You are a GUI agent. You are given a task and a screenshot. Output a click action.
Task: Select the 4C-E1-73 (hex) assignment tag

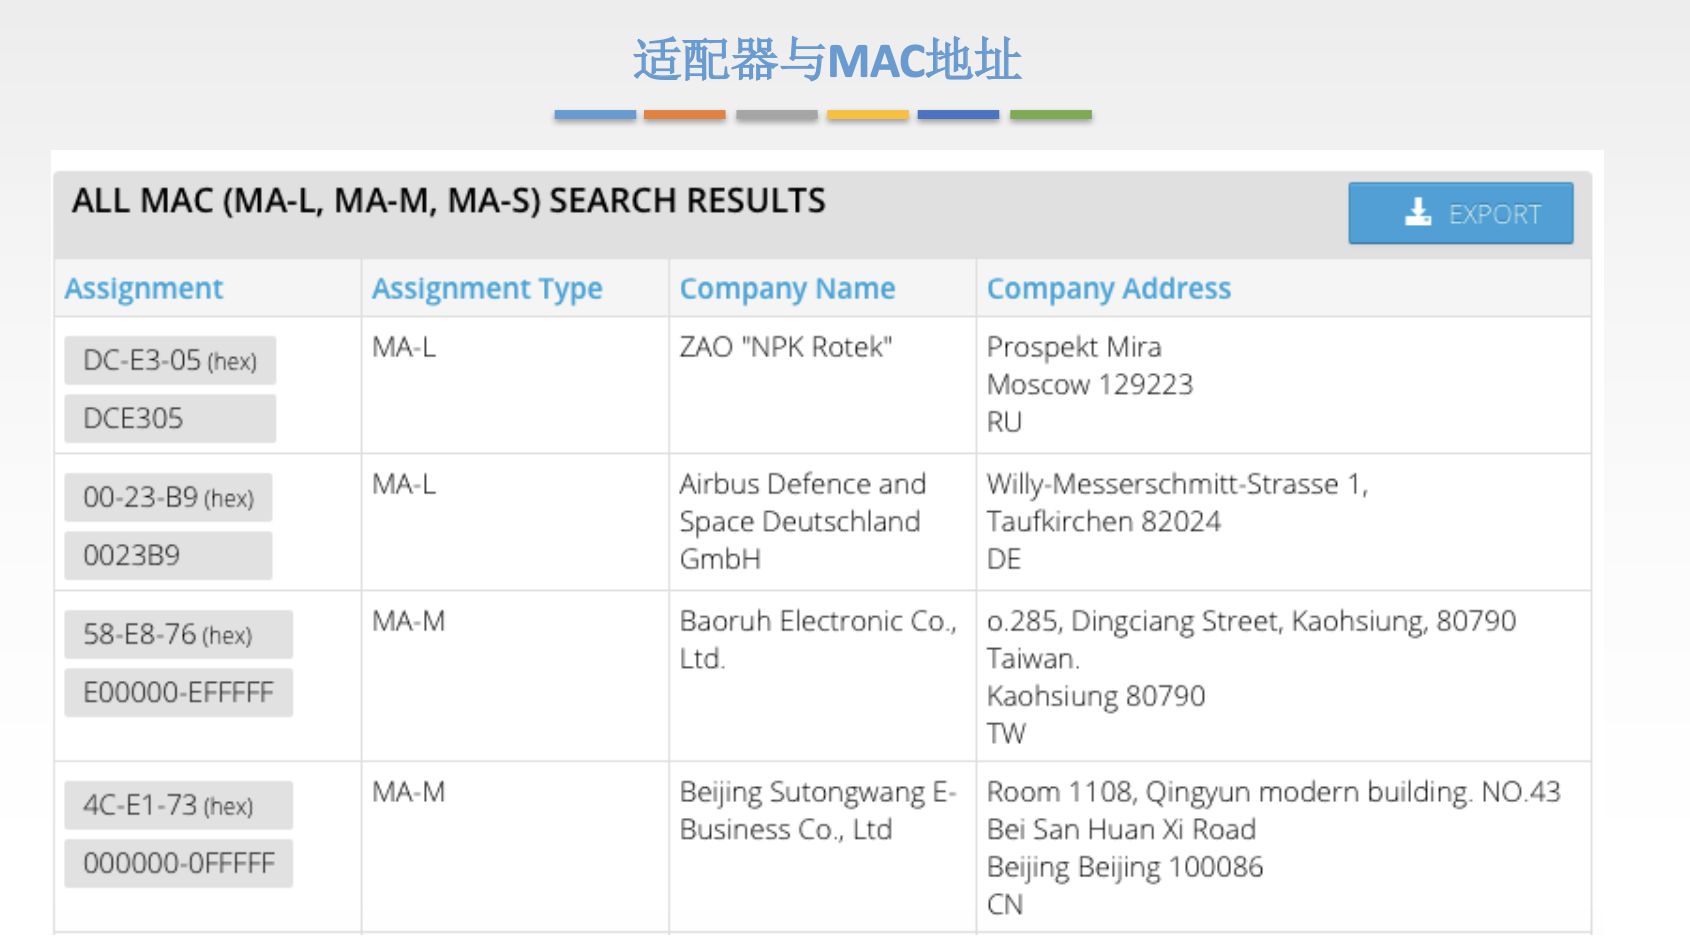coord(178,805)
